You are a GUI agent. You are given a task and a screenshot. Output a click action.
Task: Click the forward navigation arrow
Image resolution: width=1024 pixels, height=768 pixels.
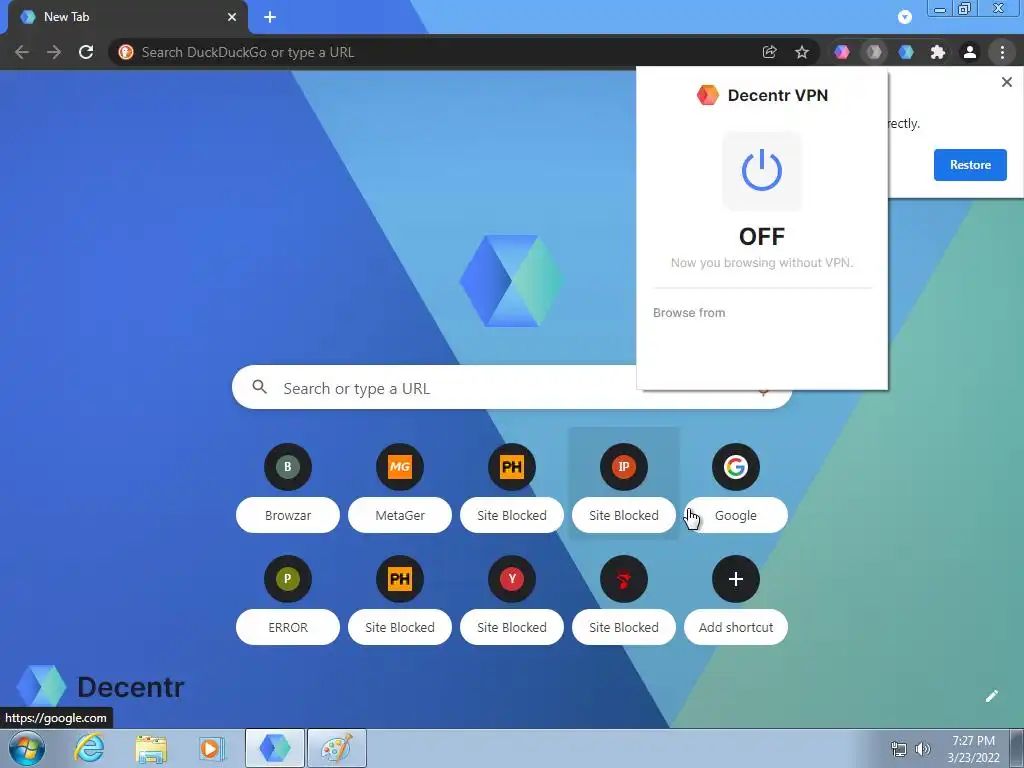coord(54,52)
